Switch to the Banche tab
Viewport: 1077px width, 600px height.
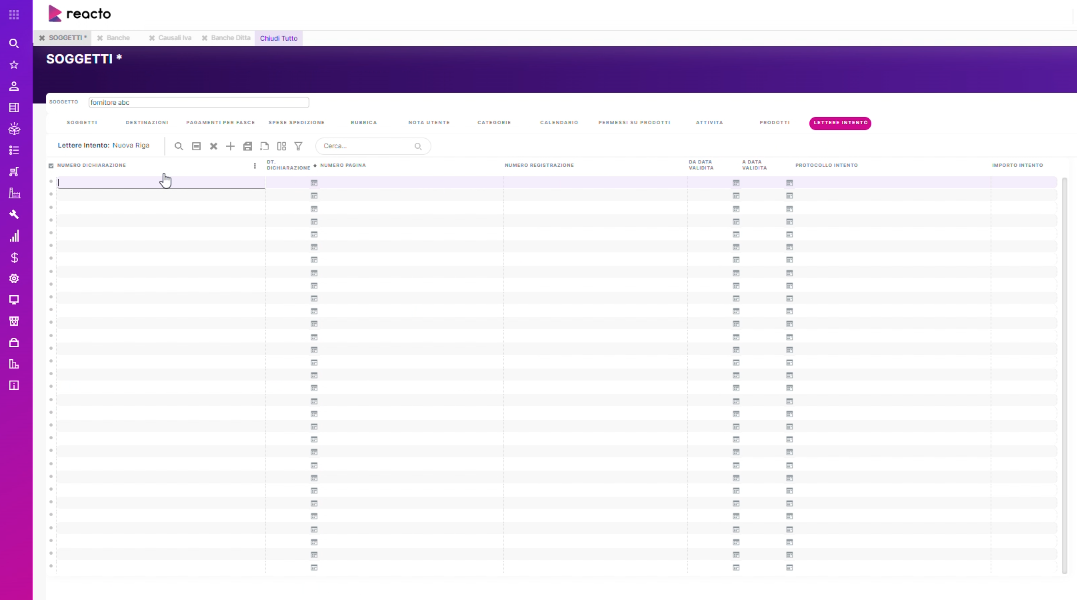(118, 38)
